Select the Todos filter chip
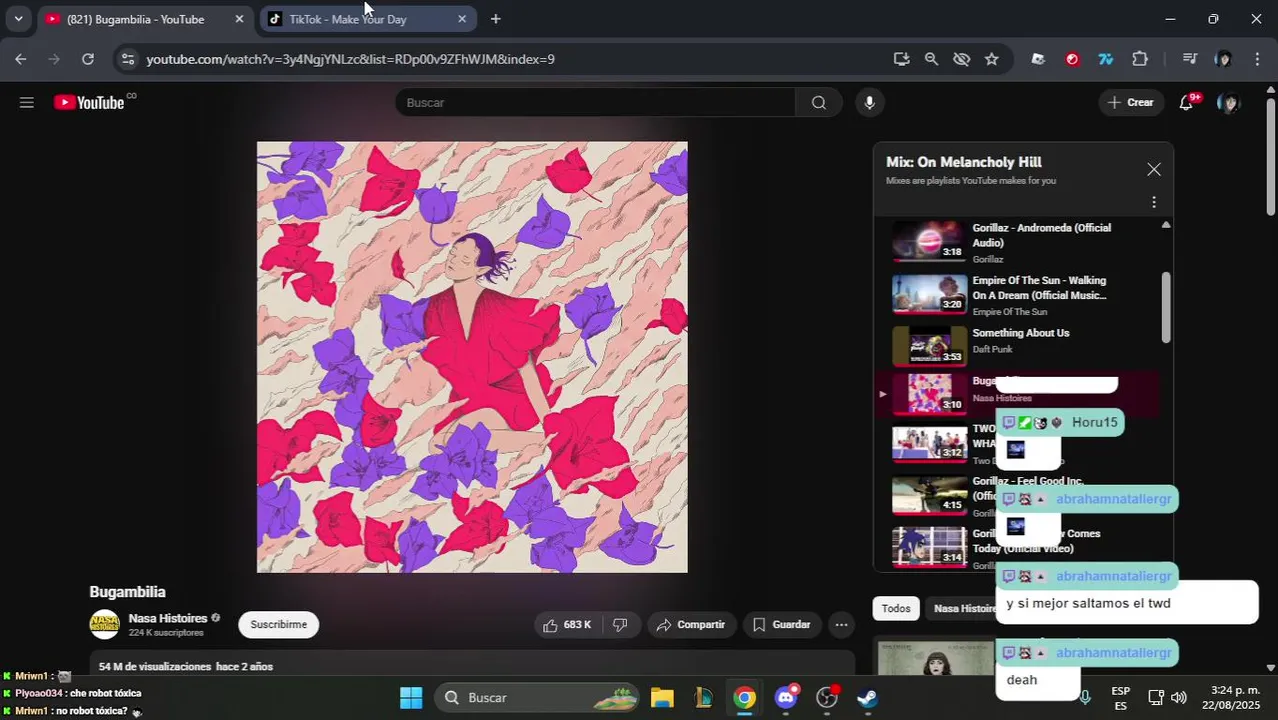 point(896,608)
